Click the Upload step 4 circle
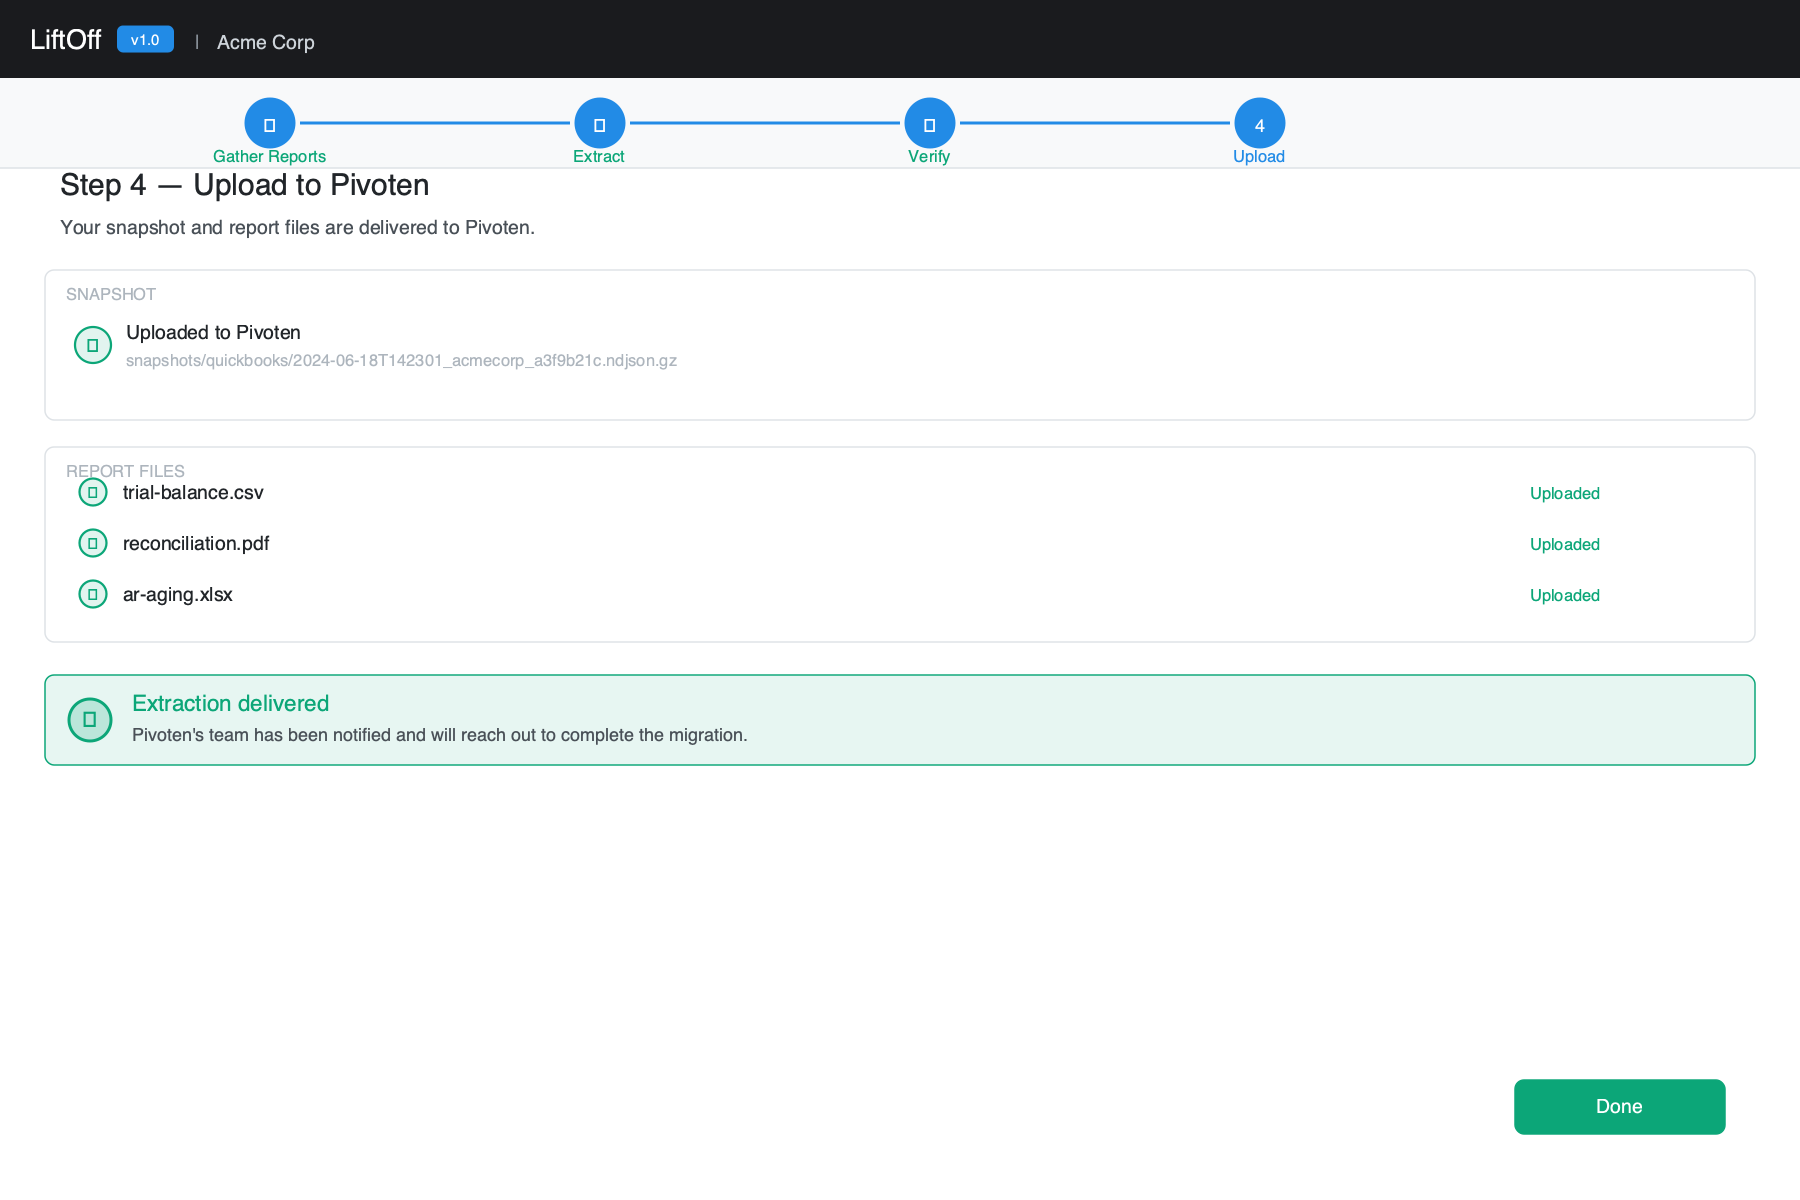Viewport: 1800px width, 1200px height. point(1260,124)
